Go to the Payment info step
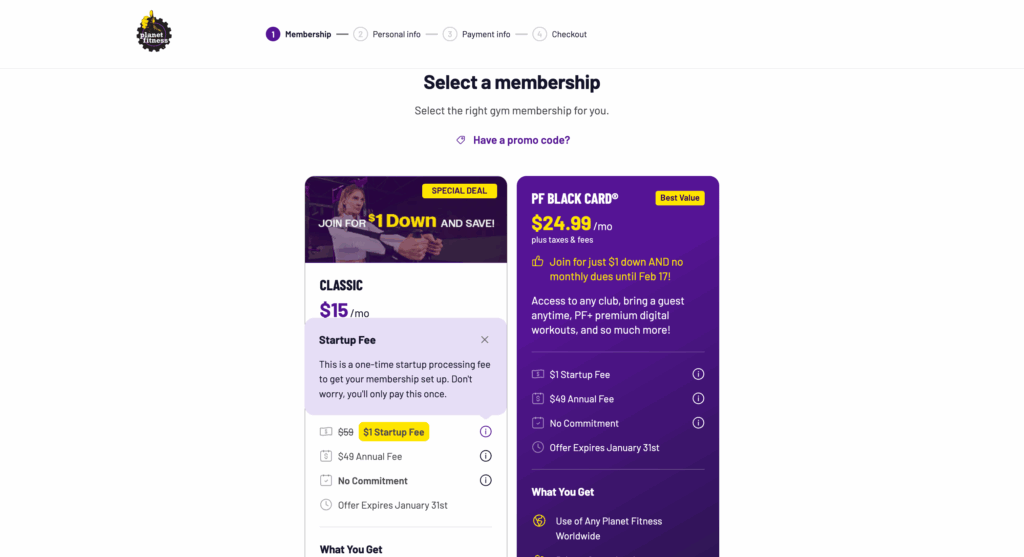The width and height of the screenshot is (1024, 557). tap(477, 34)
